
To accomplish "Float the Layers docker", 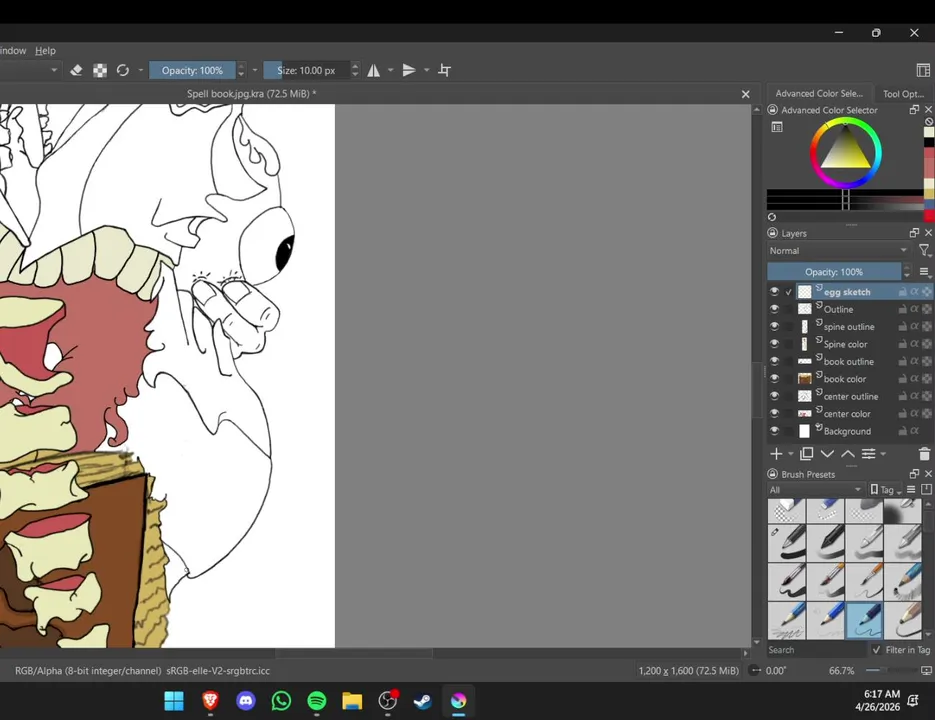I will [x=914, y=233].
